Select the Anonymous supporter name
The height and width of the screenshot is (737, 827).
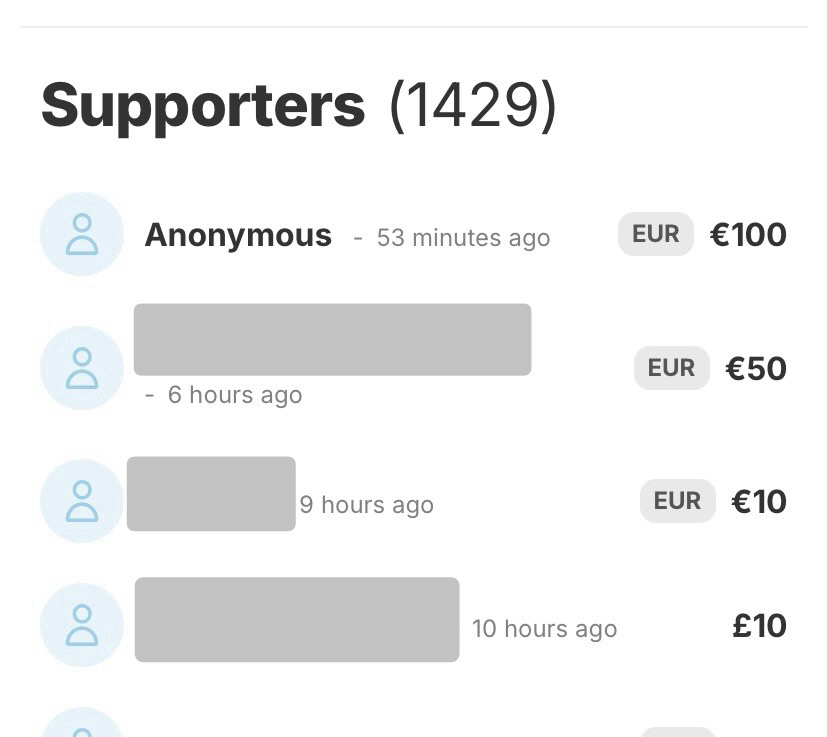(x=238, y=235)
